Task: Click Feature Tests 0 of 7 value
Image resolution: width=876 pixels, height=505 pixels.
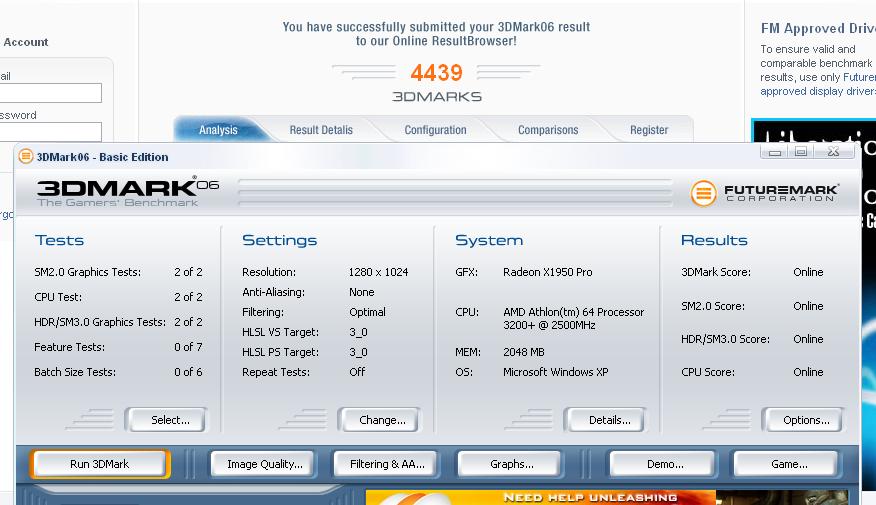Action: pyautogui.click(x=188, y=347)
